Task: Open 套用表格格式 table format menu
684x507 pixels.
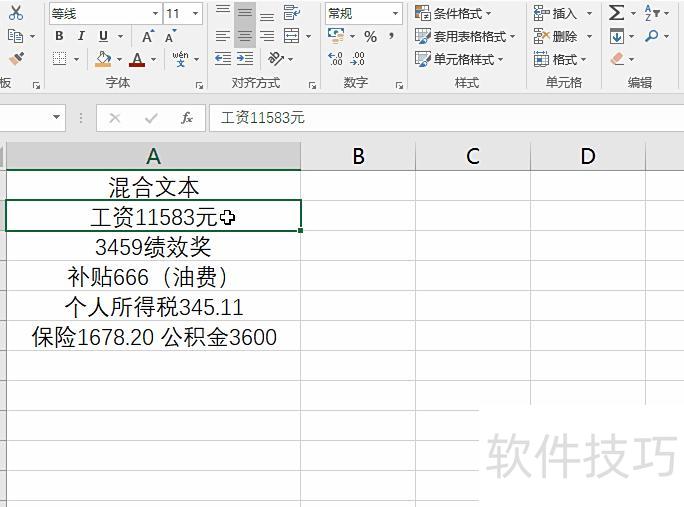Action: [465, 36]
